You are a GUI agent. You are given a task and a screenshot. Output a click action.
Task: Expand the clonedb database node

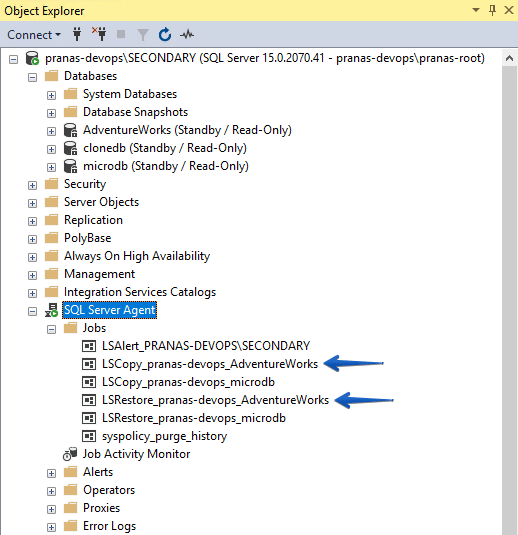(x=52, y=149)
